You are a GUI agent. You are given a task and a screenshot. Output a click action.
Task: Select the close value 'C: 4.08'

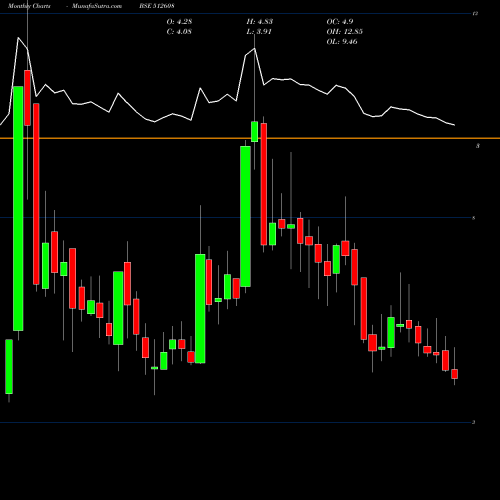pos(179,32)
